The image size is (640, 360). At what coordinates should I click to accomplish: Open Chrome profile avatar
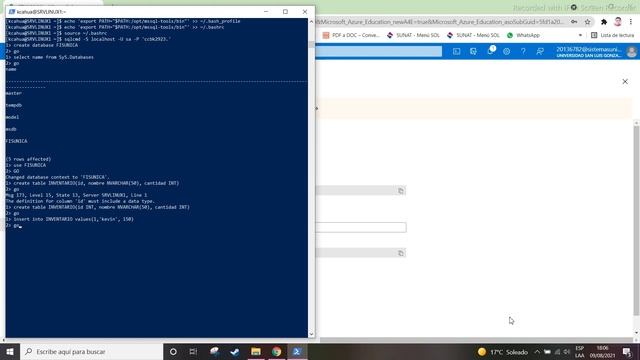[618, 22]
